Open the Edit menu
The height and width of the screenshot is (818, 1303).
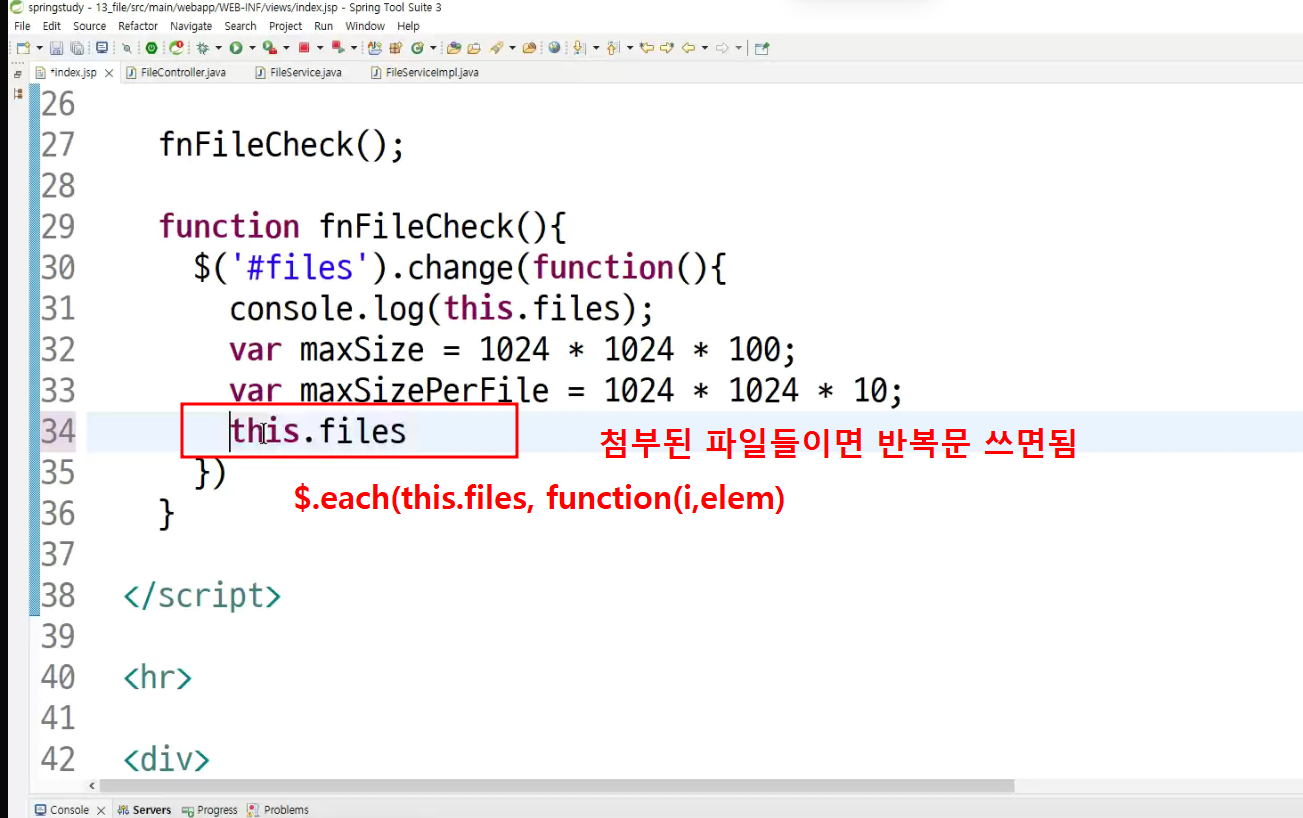tap(52, 26)
